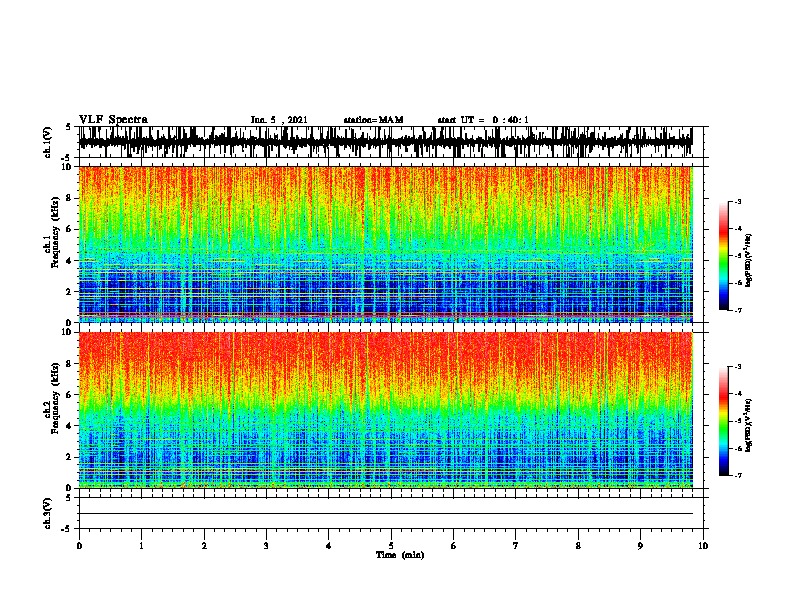792x612 pixels.
Task: Click the flat ch.3(V) trace line
Action: click(385, 514)
